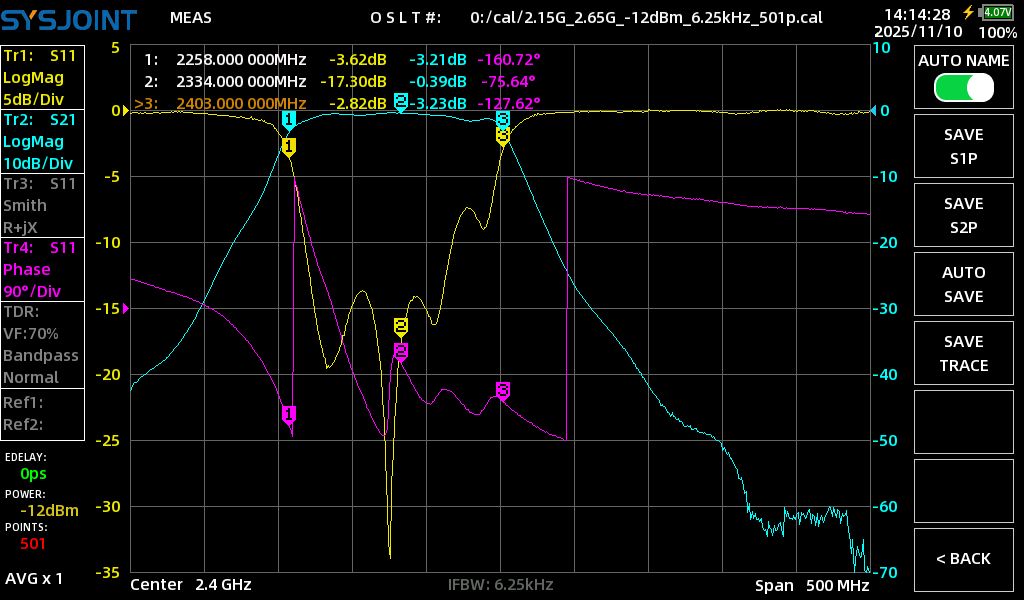Click the battery voltage indicator icon
This screenshot has width=1024, height=600.
click(996, 12)
